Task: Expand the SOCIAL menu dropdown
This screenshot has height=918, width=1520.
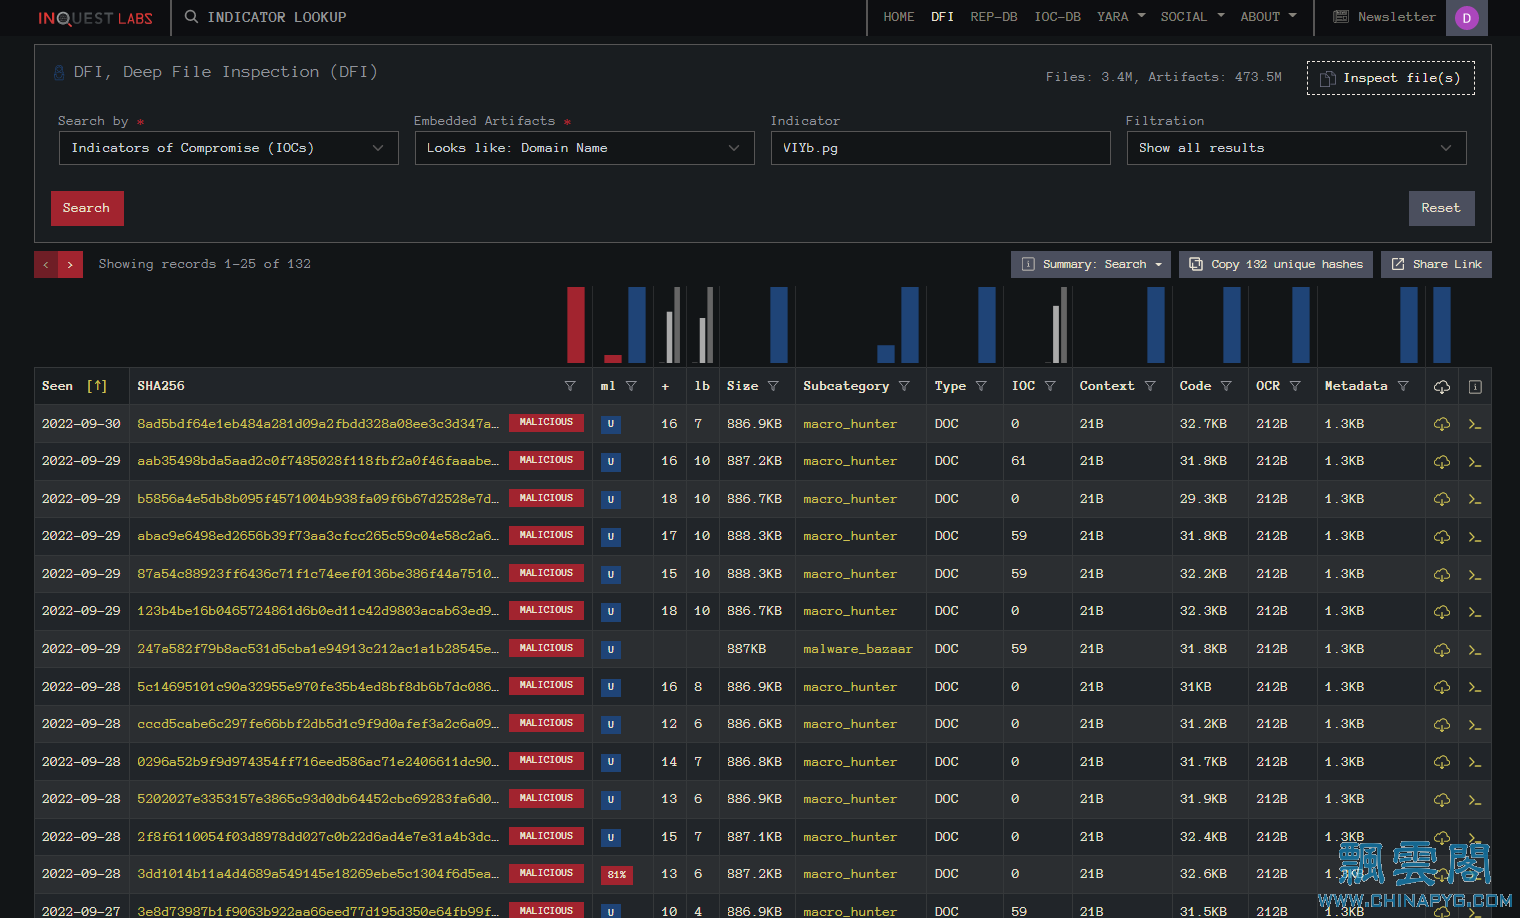Action: click(x=1192, y=17)
